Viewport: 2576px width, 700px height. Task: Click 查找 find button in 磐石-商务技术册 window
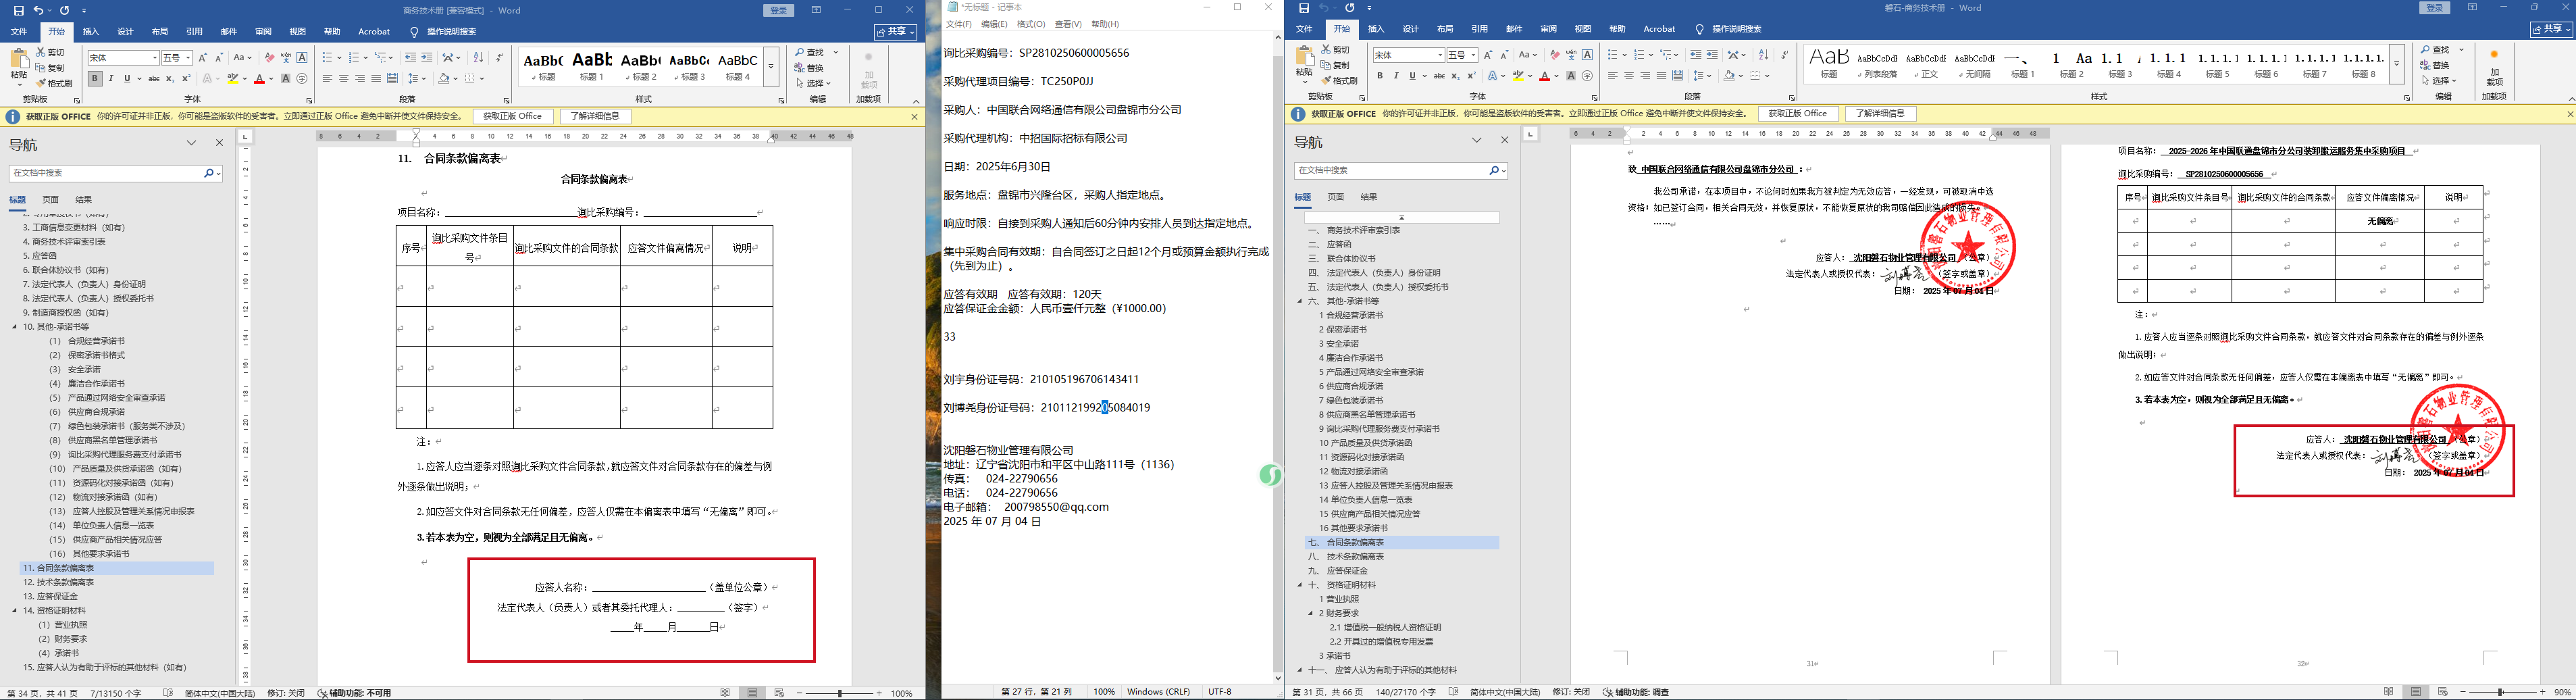click(x=2434, y=50)
